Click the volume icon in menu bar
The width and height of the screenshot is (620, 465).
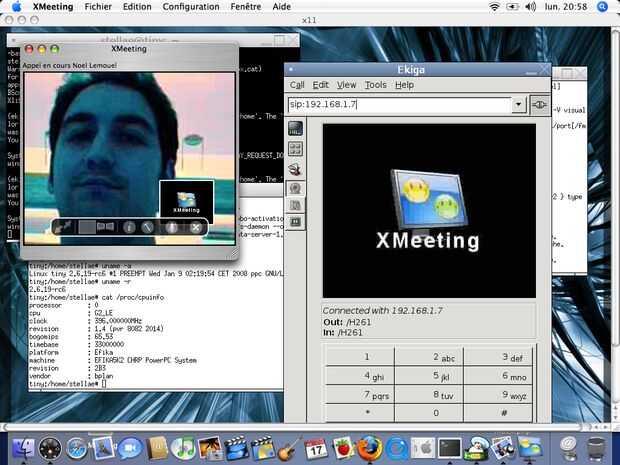click(531, 7)
